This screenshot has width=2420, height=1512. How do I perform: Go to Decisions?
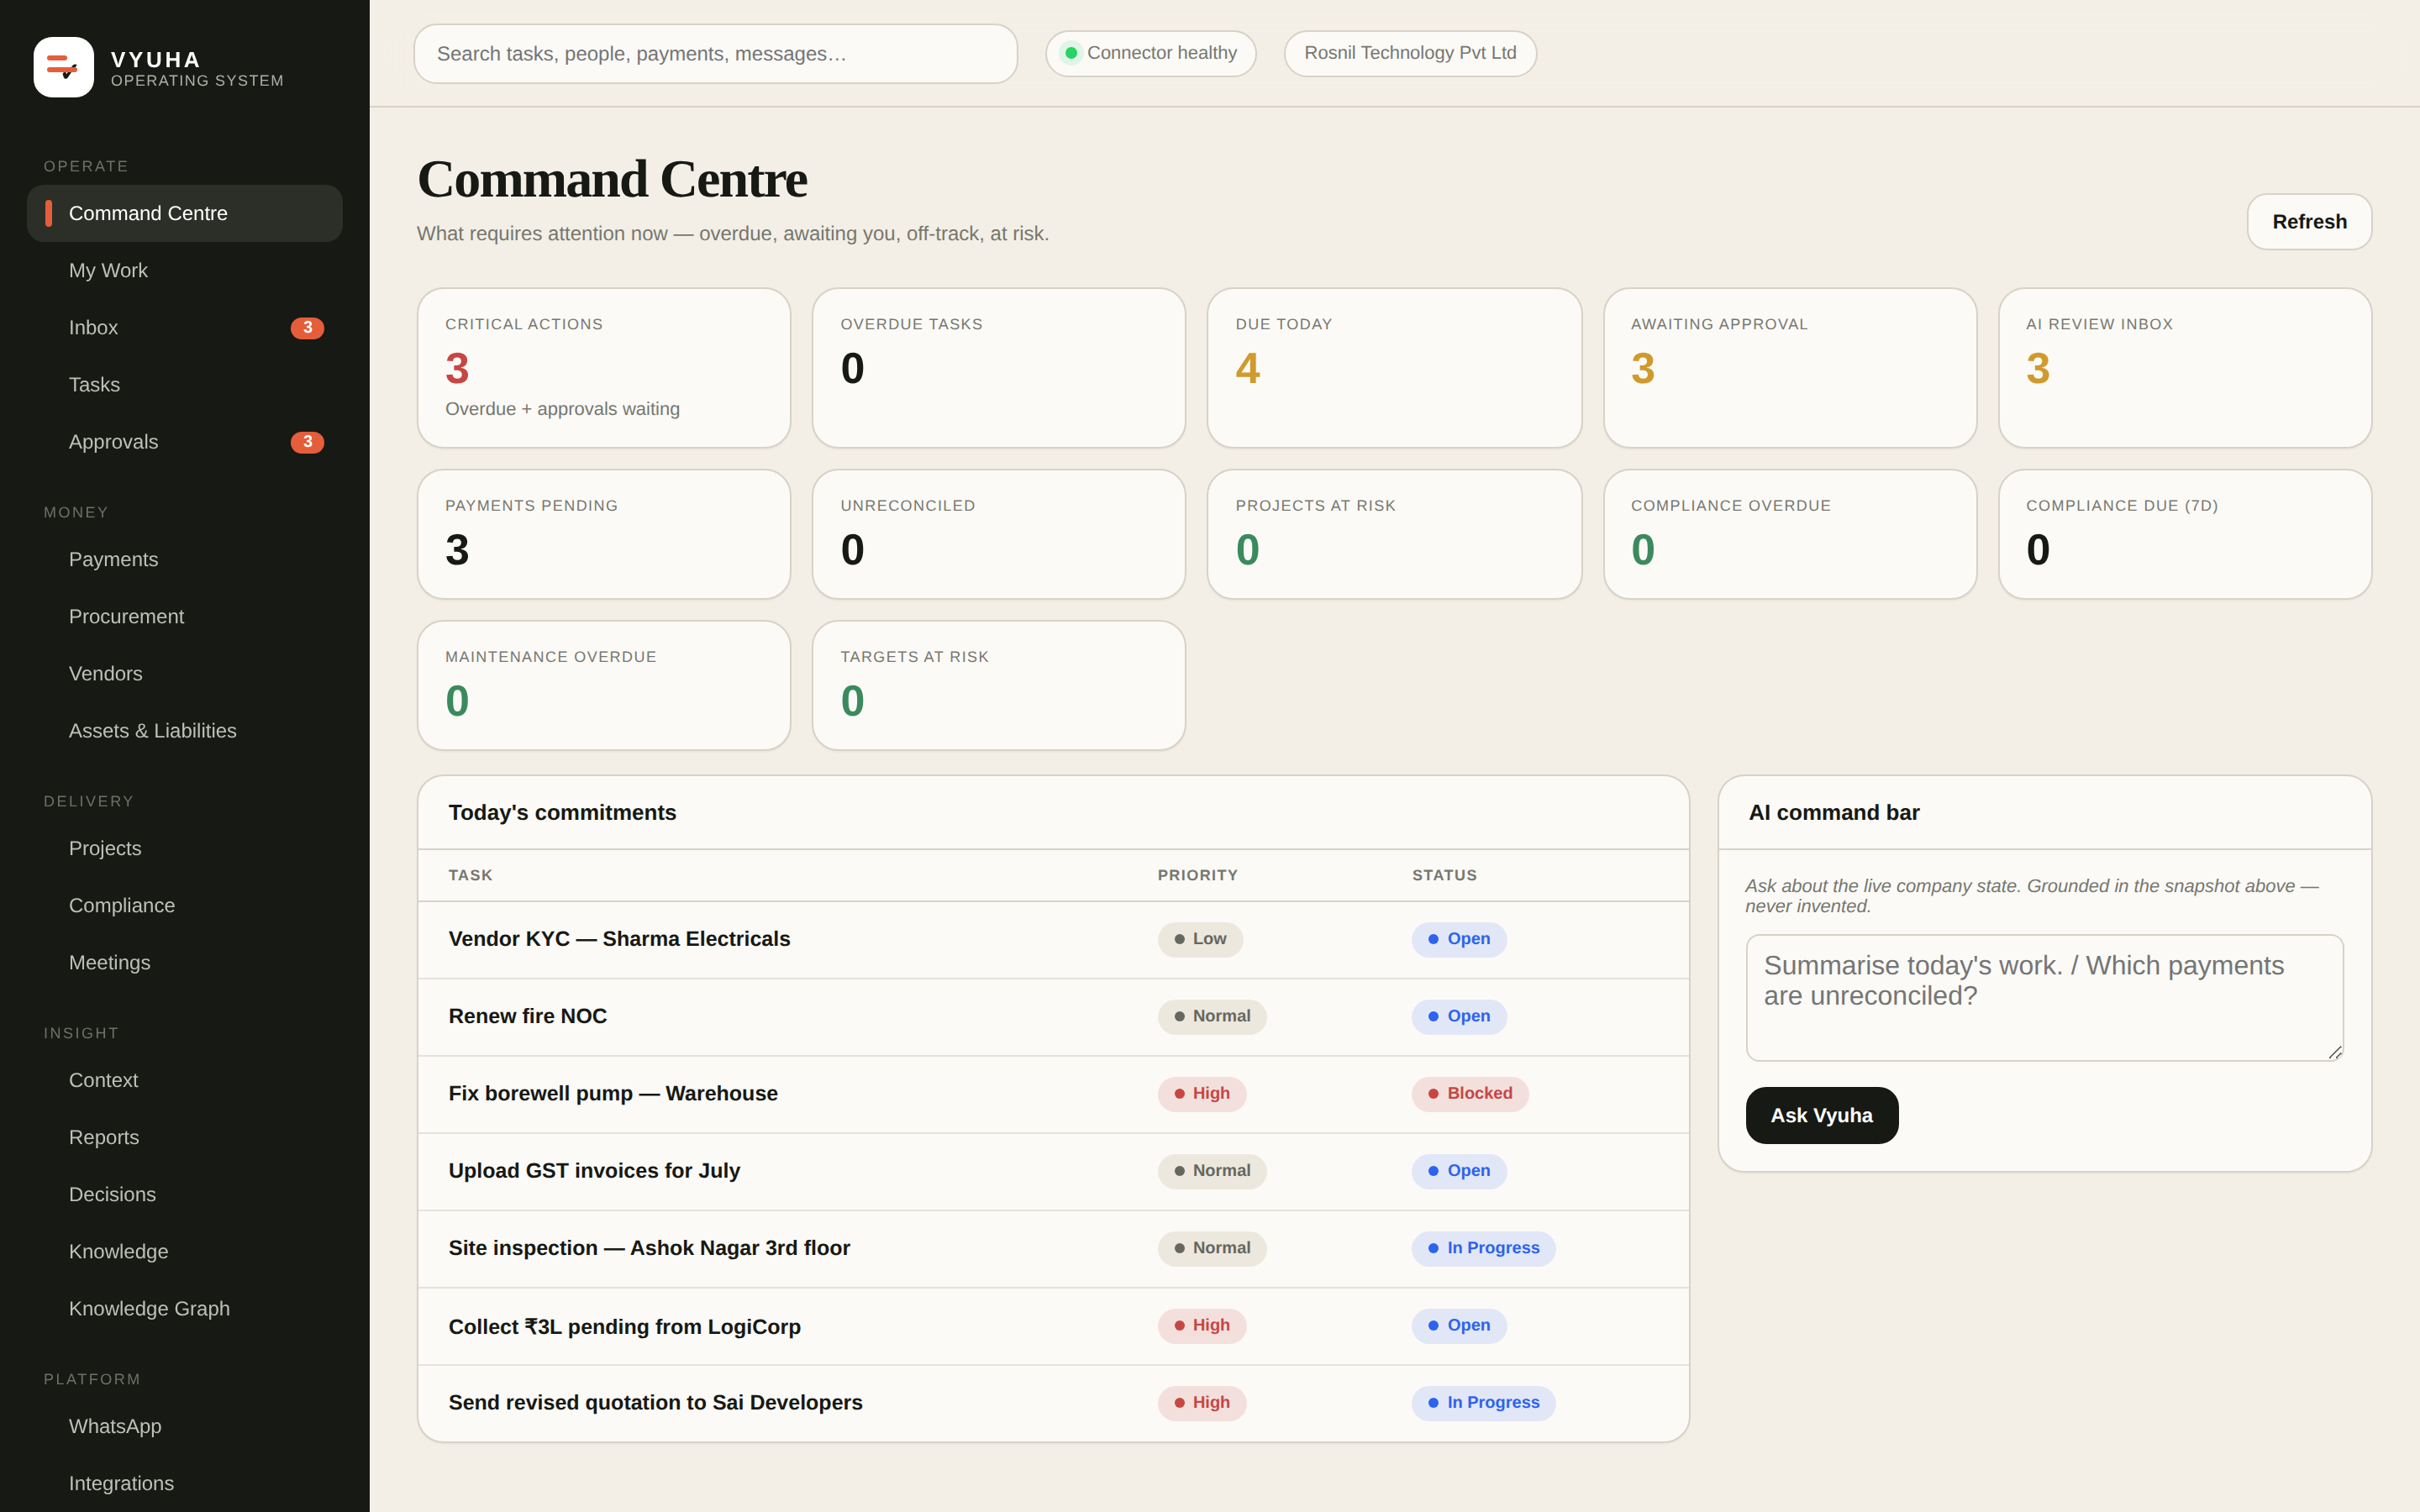point(185,1195)
